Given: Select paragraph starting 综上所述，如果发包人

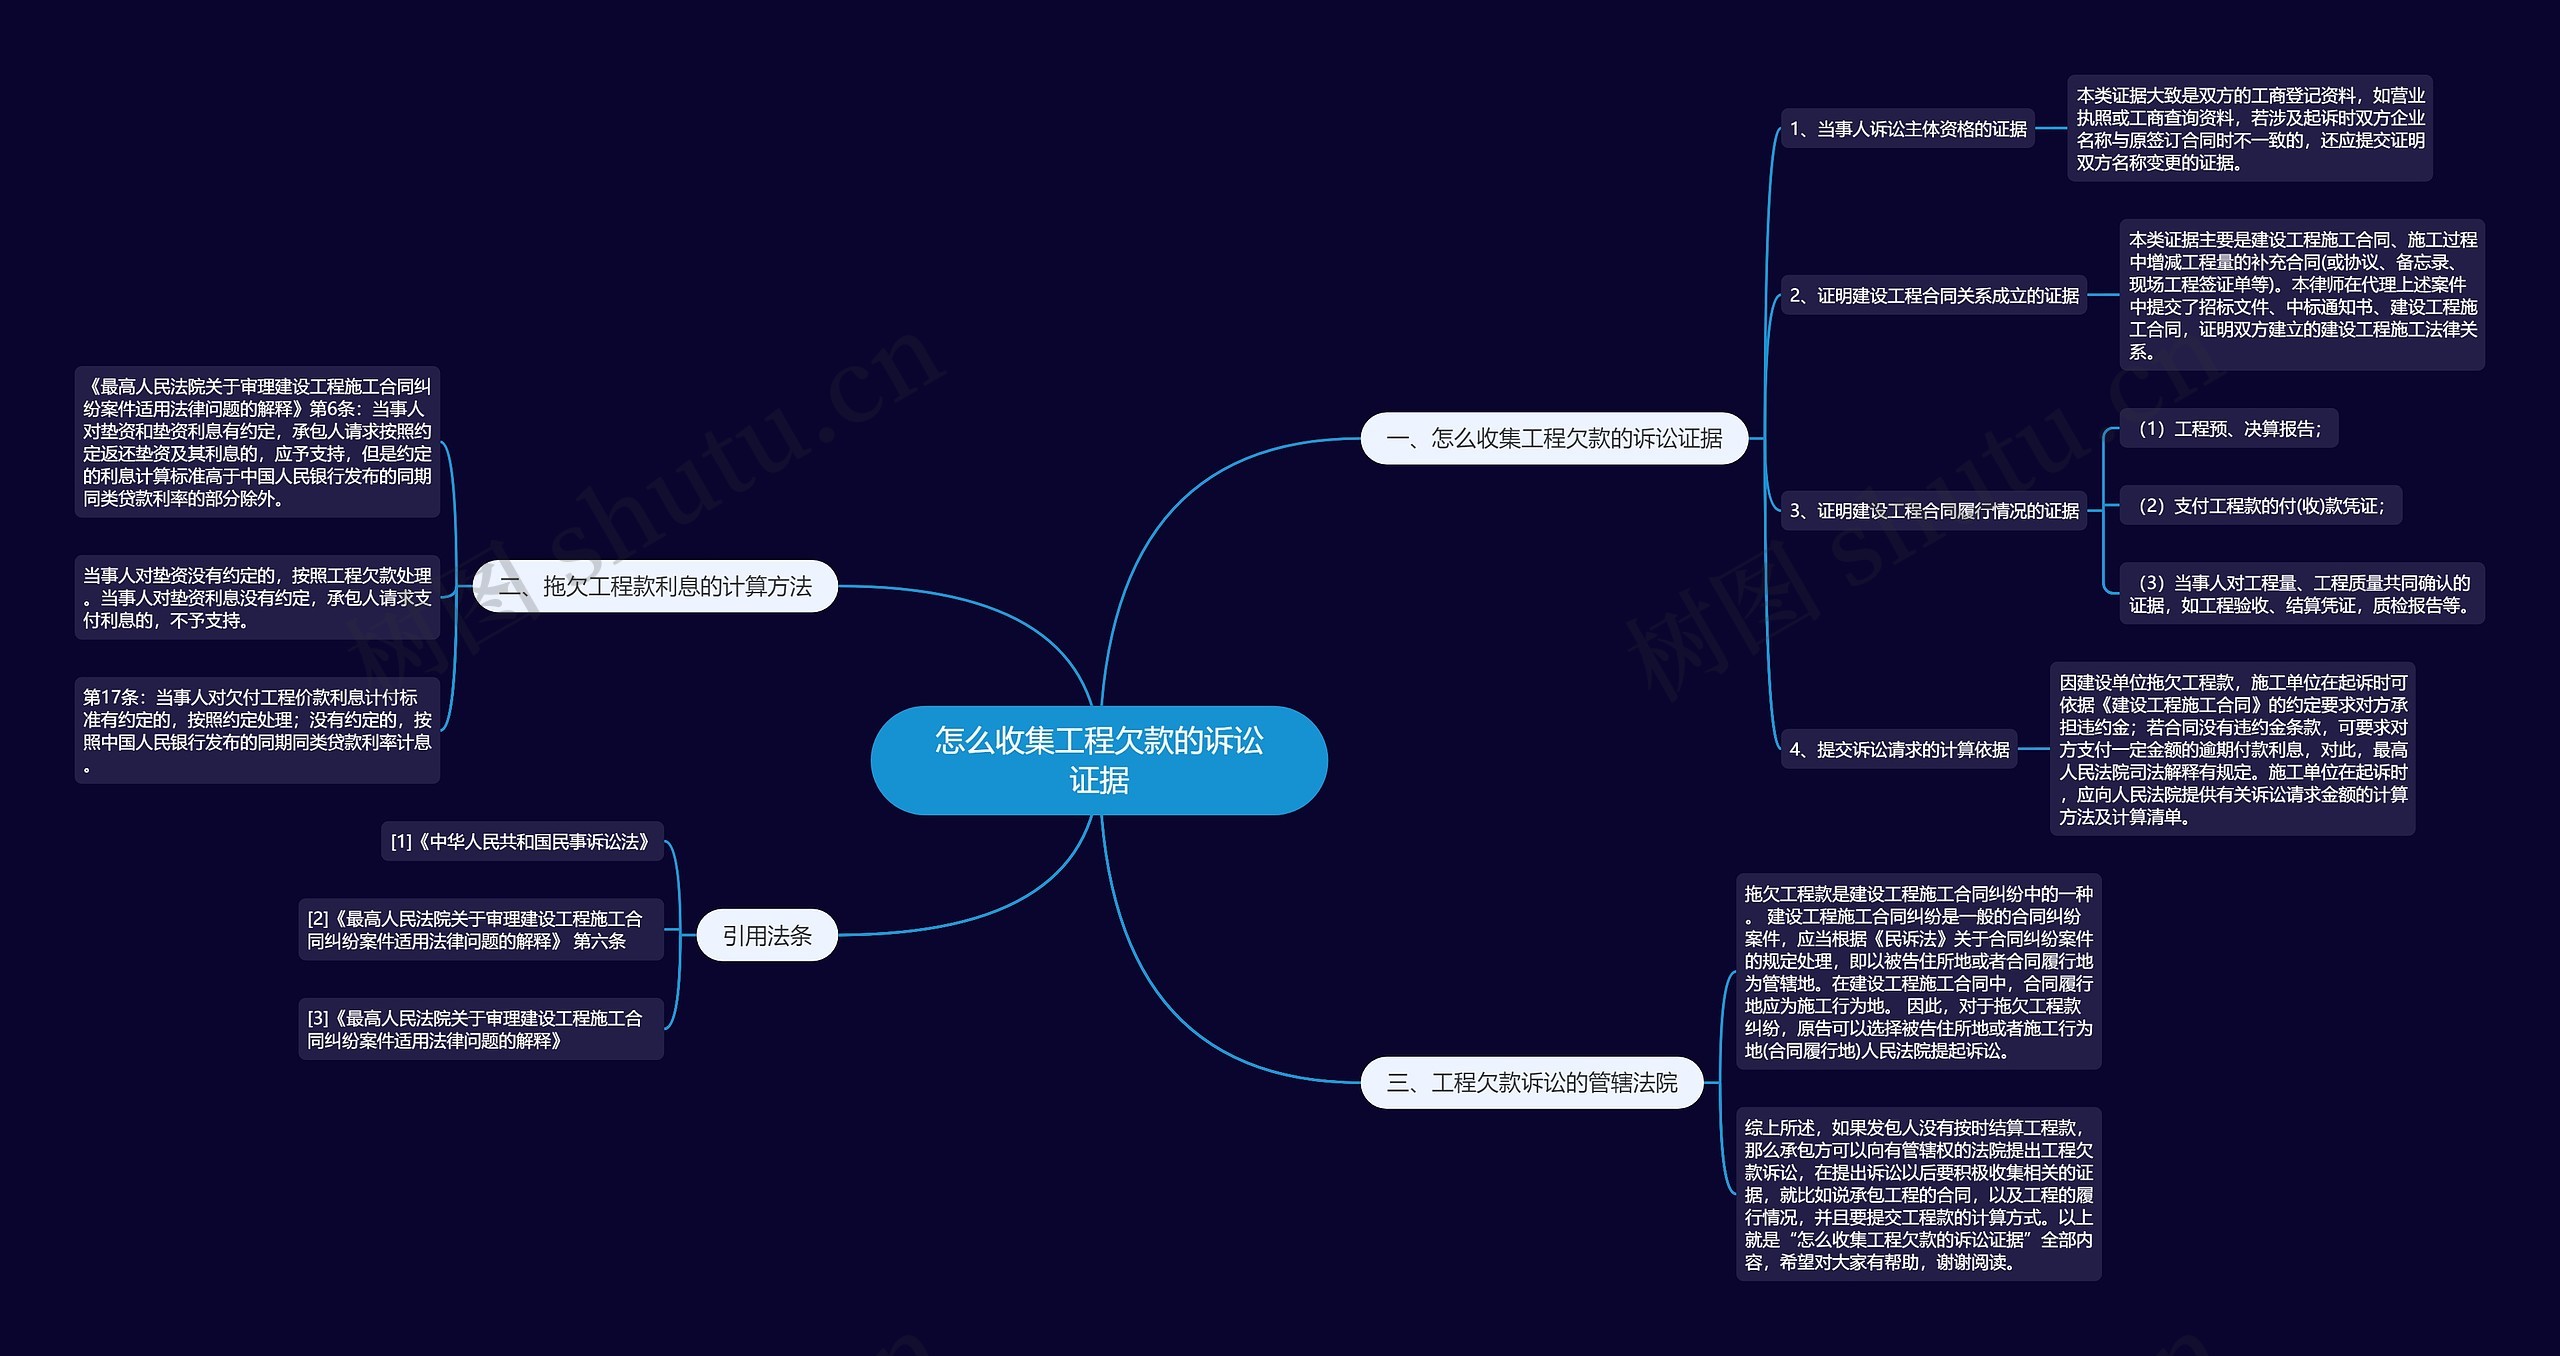Looking at the screenshot, I should [1917, 1194].
